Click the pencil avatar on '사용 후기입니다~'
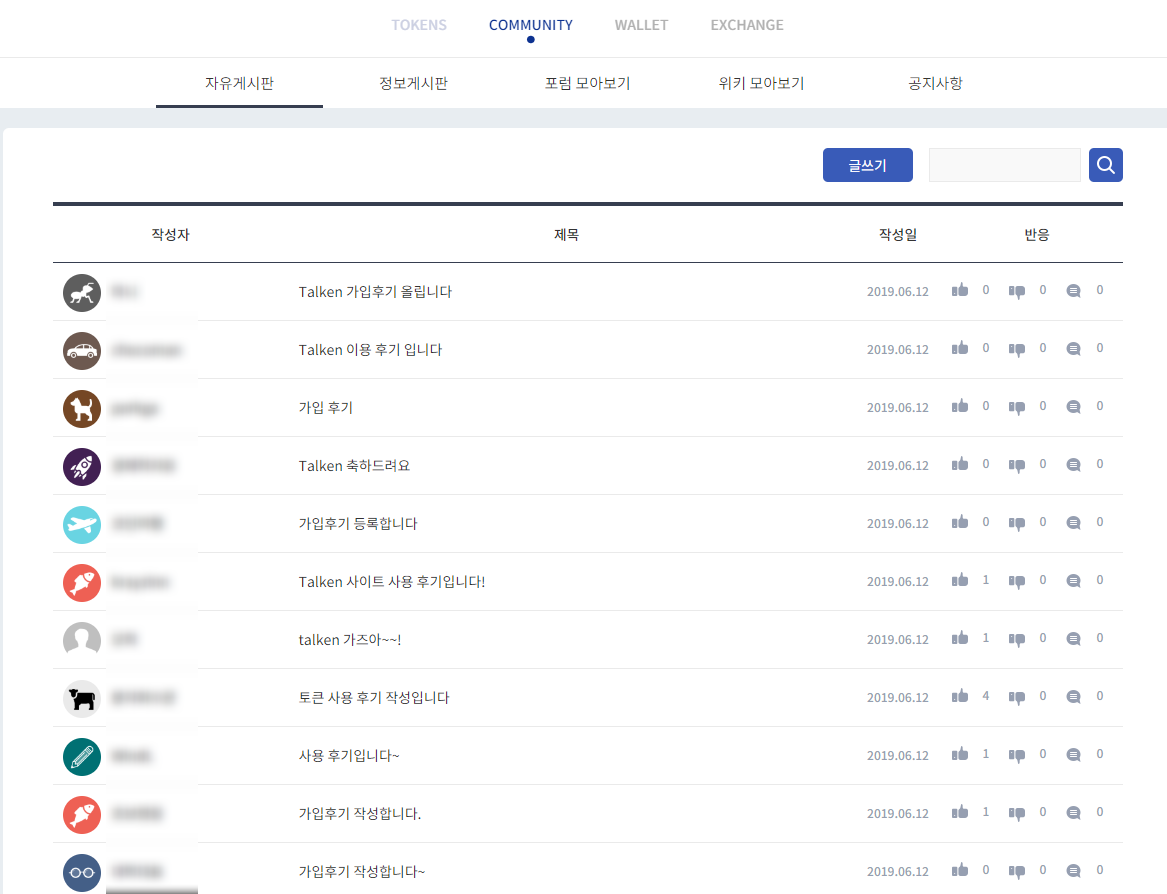The image size is (1167, 894). point(82,757)
